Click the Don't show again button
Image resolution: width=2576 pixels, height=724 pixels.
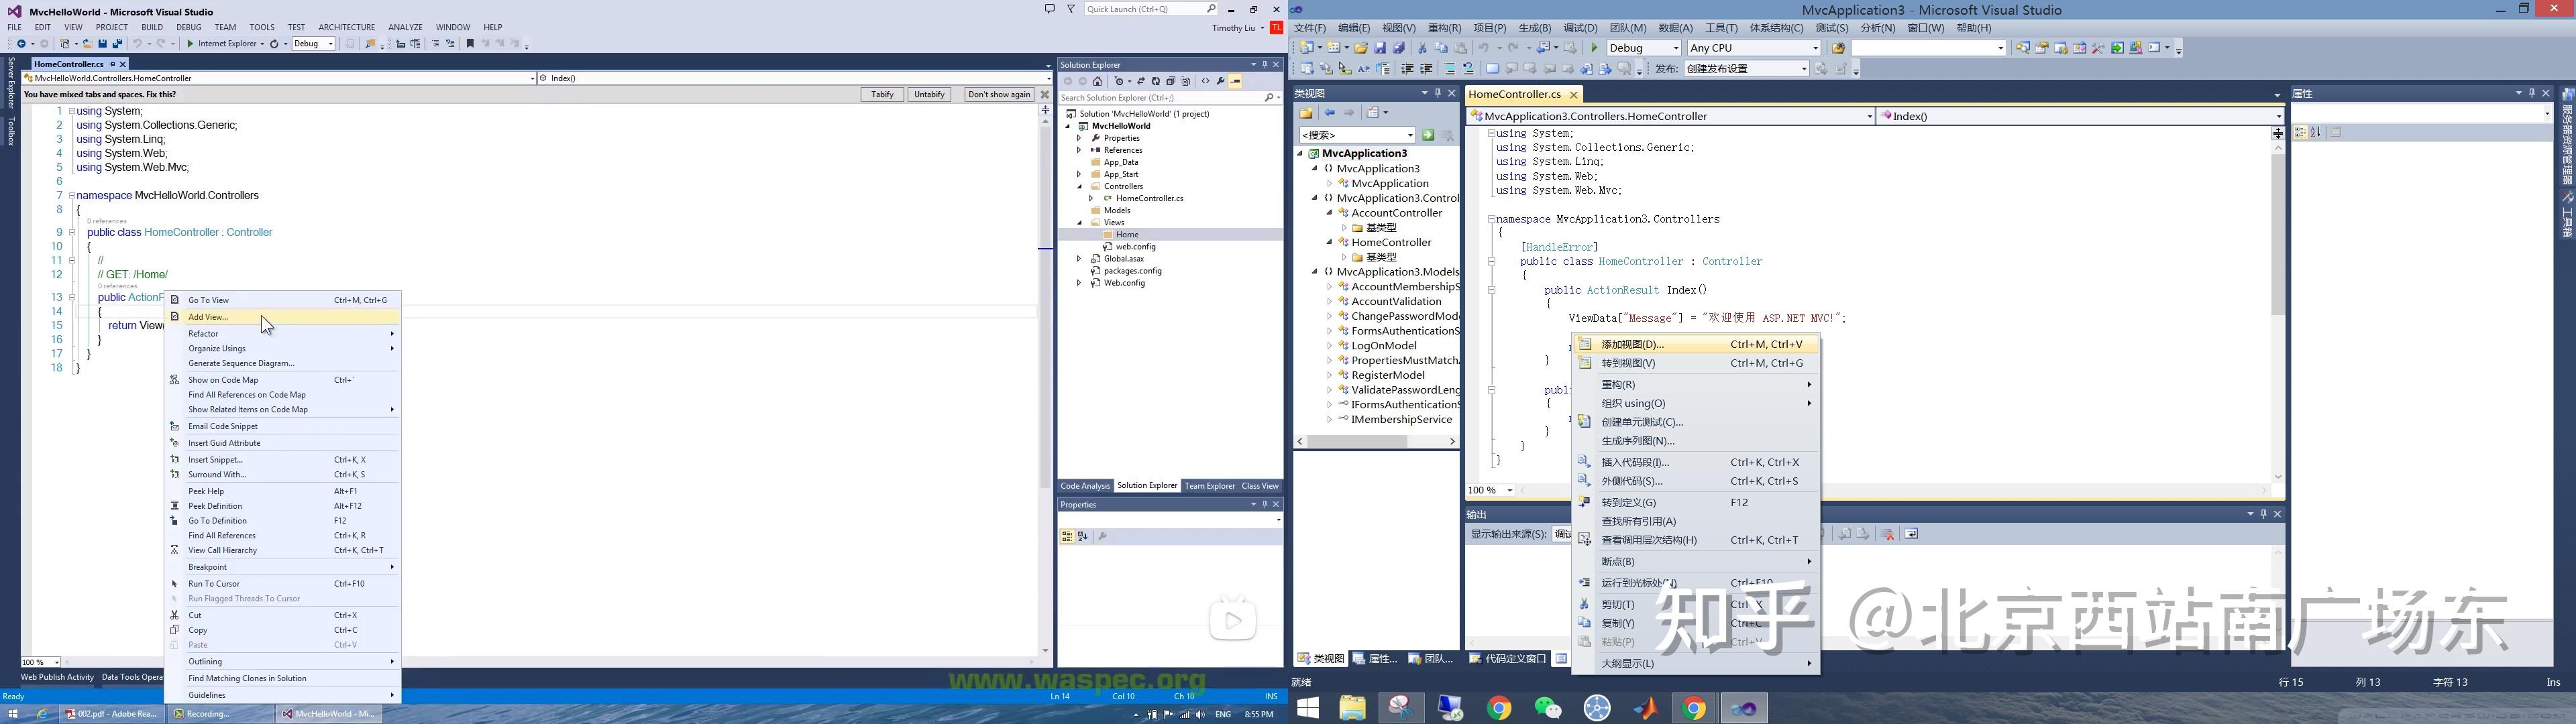(x=998, y=94)
